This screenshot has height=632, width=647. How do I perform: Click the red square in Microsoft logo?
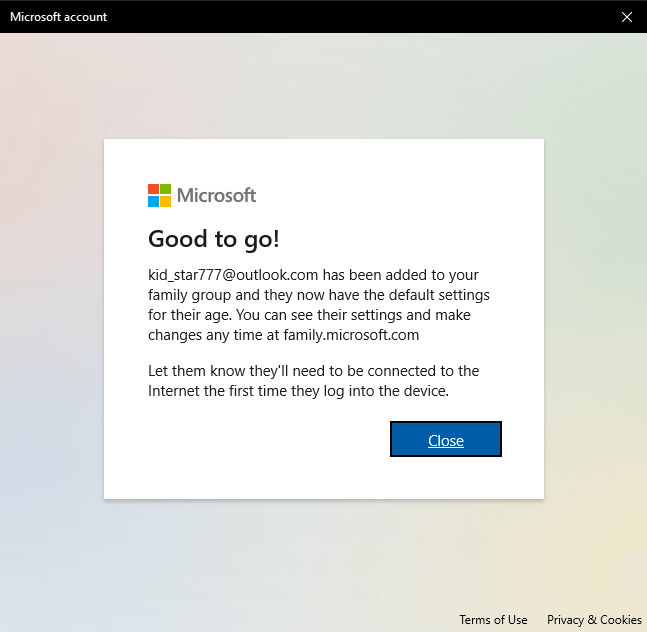[154, 189]
